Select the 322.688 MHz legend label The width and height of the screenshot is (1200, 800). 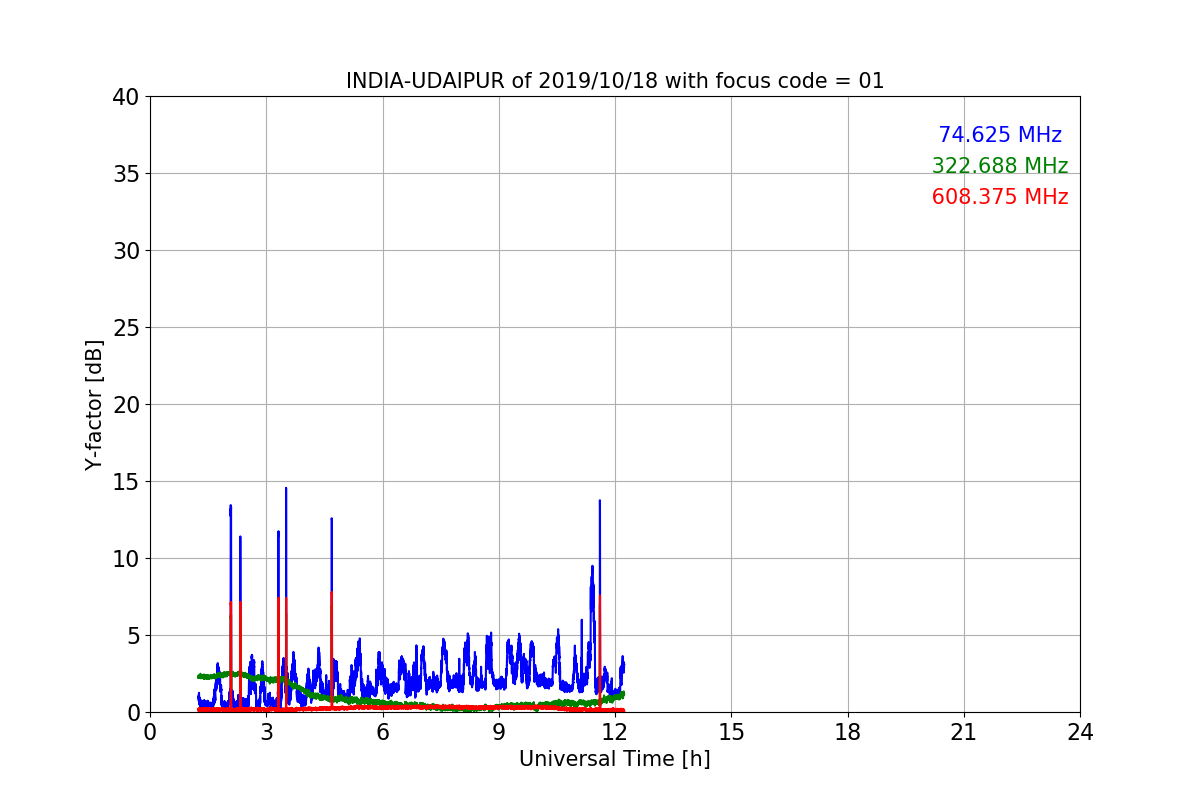click(x=1000, y=166)
